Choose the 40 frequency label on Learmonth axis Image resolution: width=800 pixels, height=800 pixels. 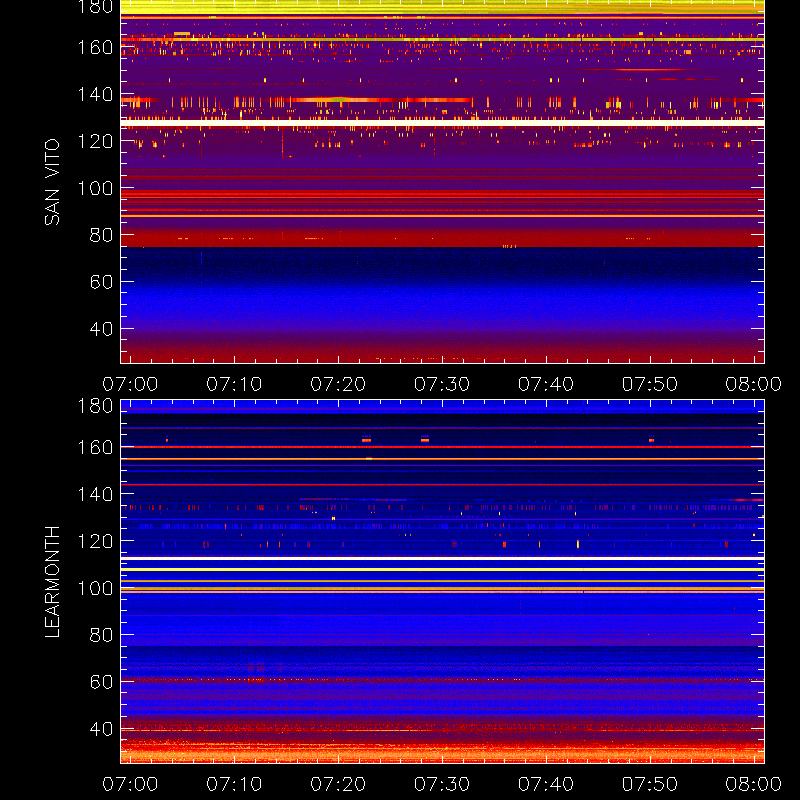(101, 729)
